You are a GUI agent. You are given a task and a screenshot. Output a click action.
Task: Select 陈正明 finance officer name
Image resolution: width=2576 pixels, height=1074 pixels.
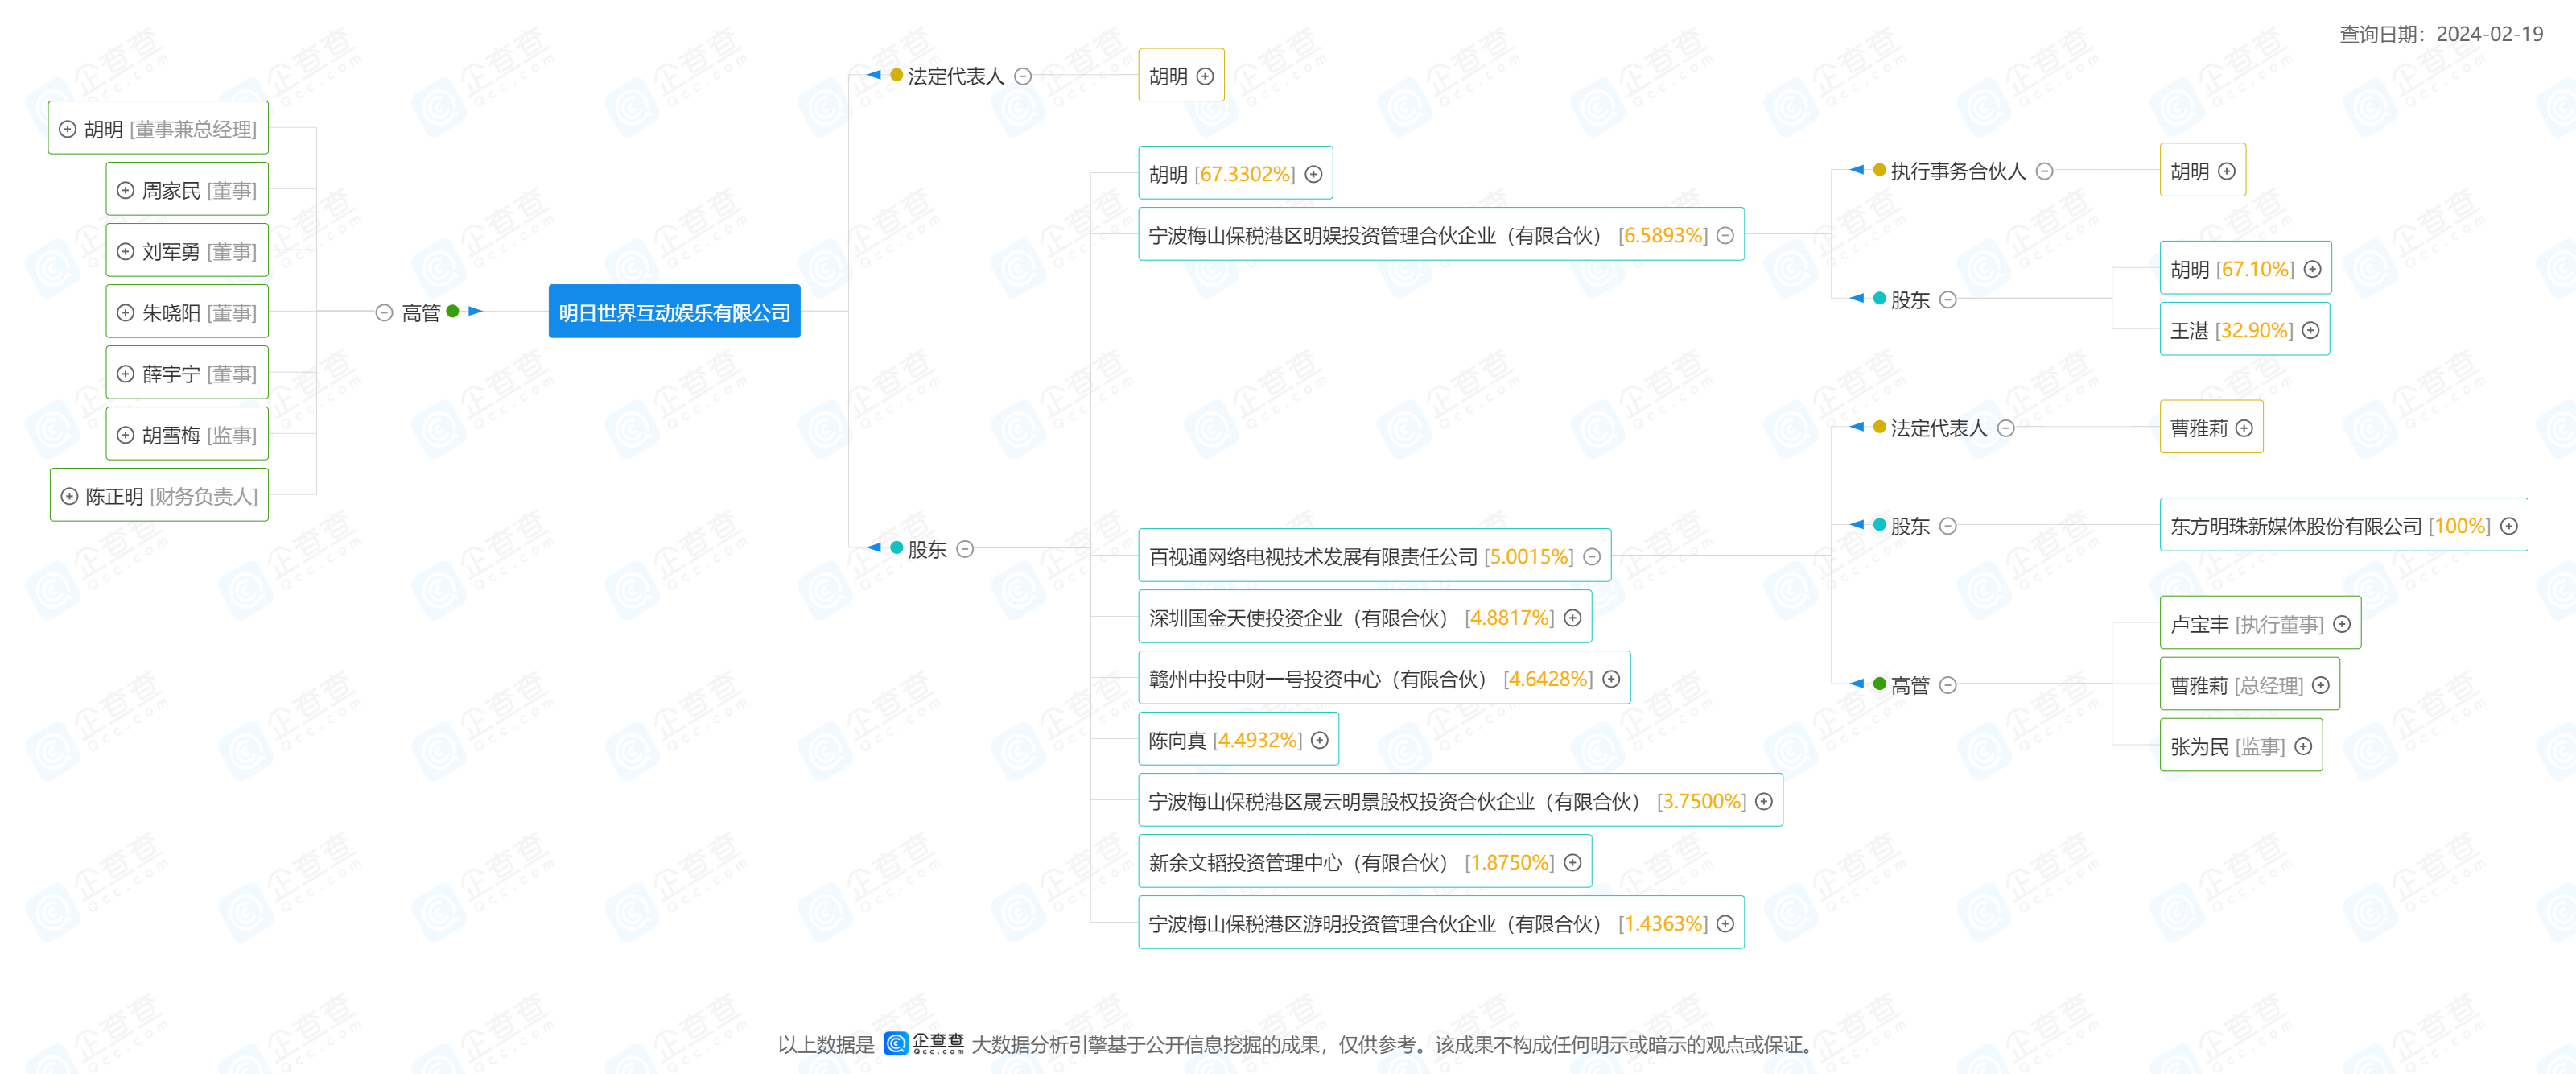pos(114,496)
